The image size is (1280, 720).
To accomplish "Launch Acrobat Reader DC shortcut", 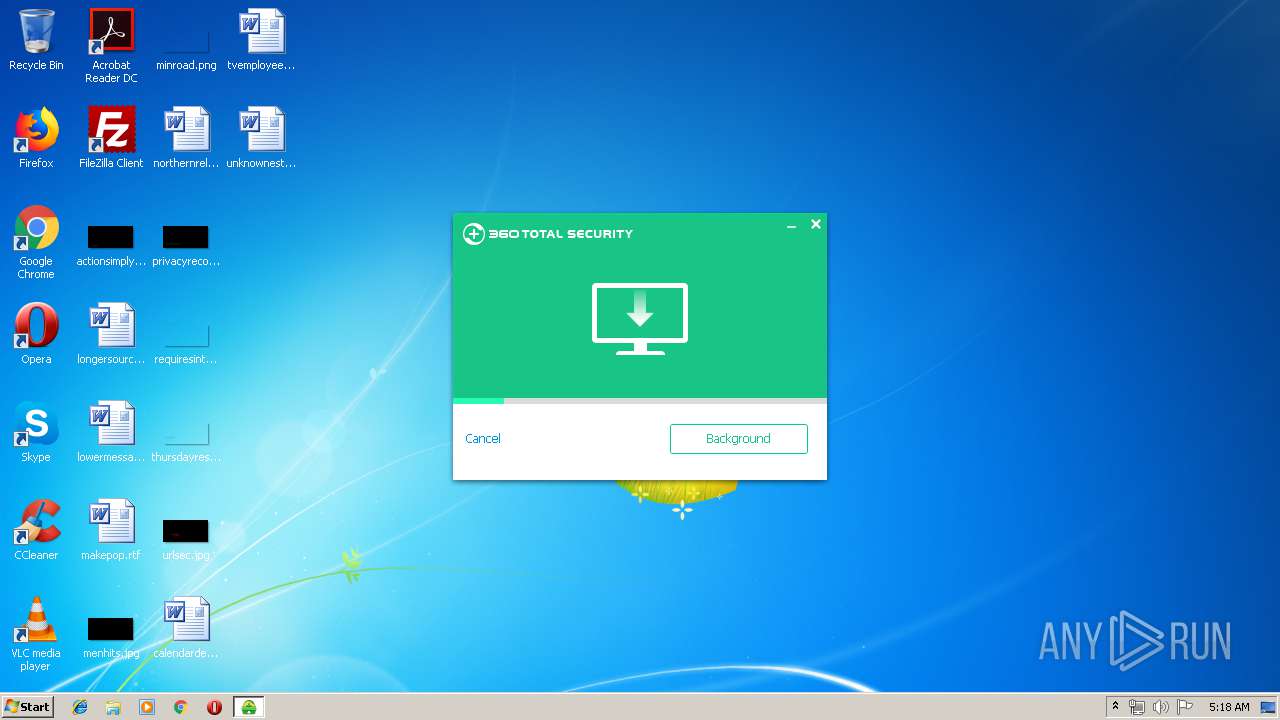I will (111, 45).
